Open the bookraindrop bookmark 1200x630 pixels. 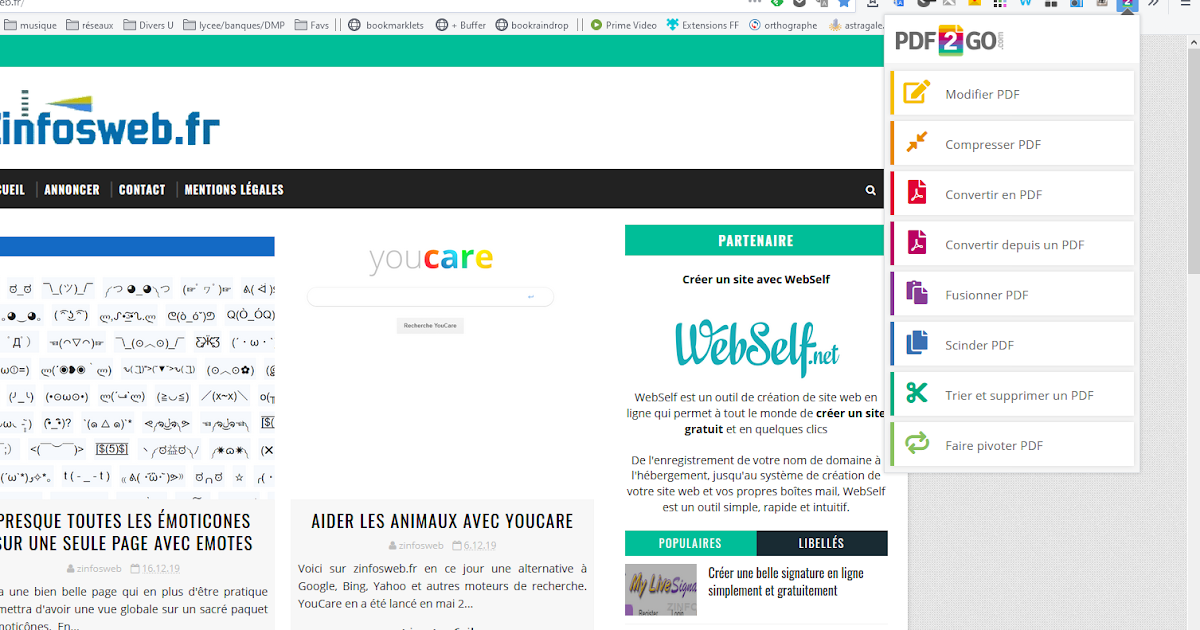[531, 25]
